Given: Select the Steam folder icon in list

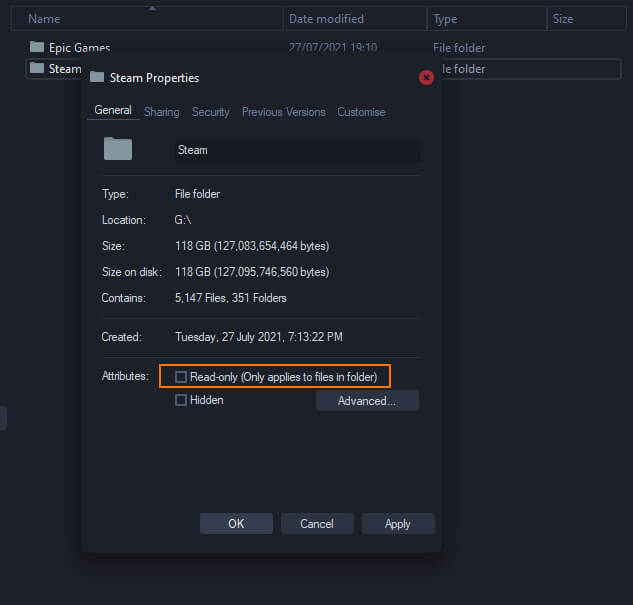Looking at the screenshot, I should coord(37,68).
